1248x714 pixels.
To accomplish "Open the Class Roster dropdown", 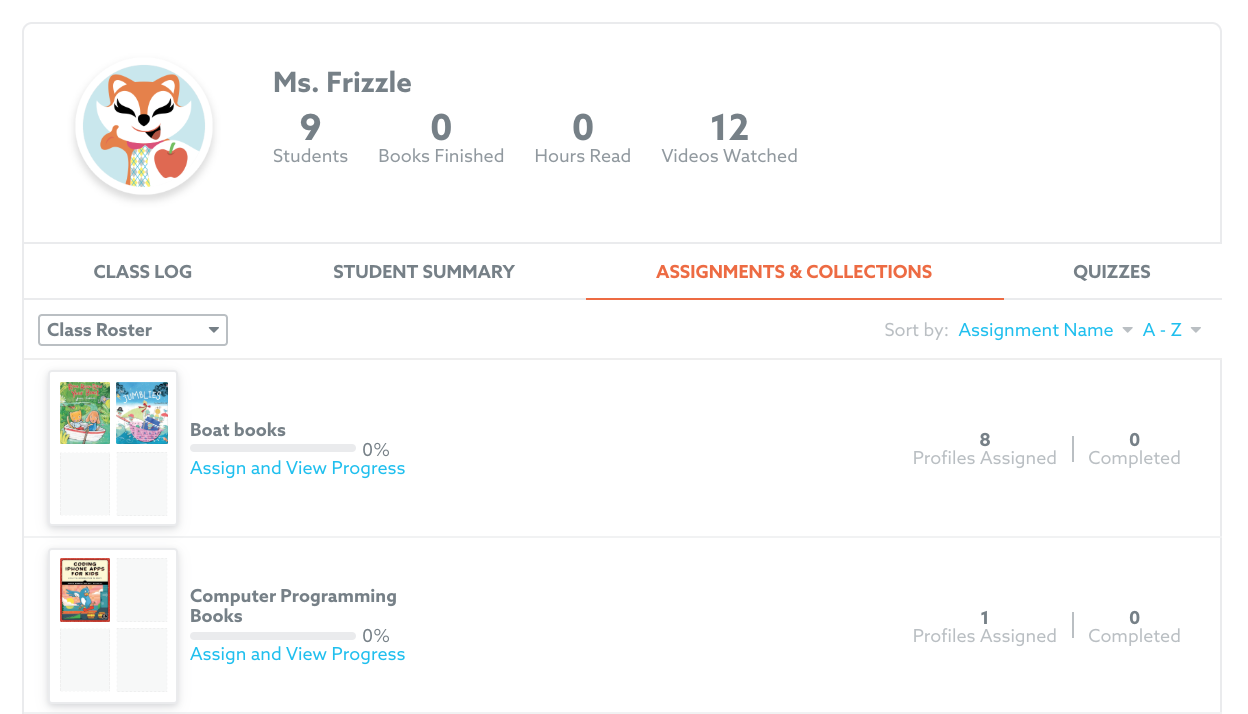I will (133, 330).
